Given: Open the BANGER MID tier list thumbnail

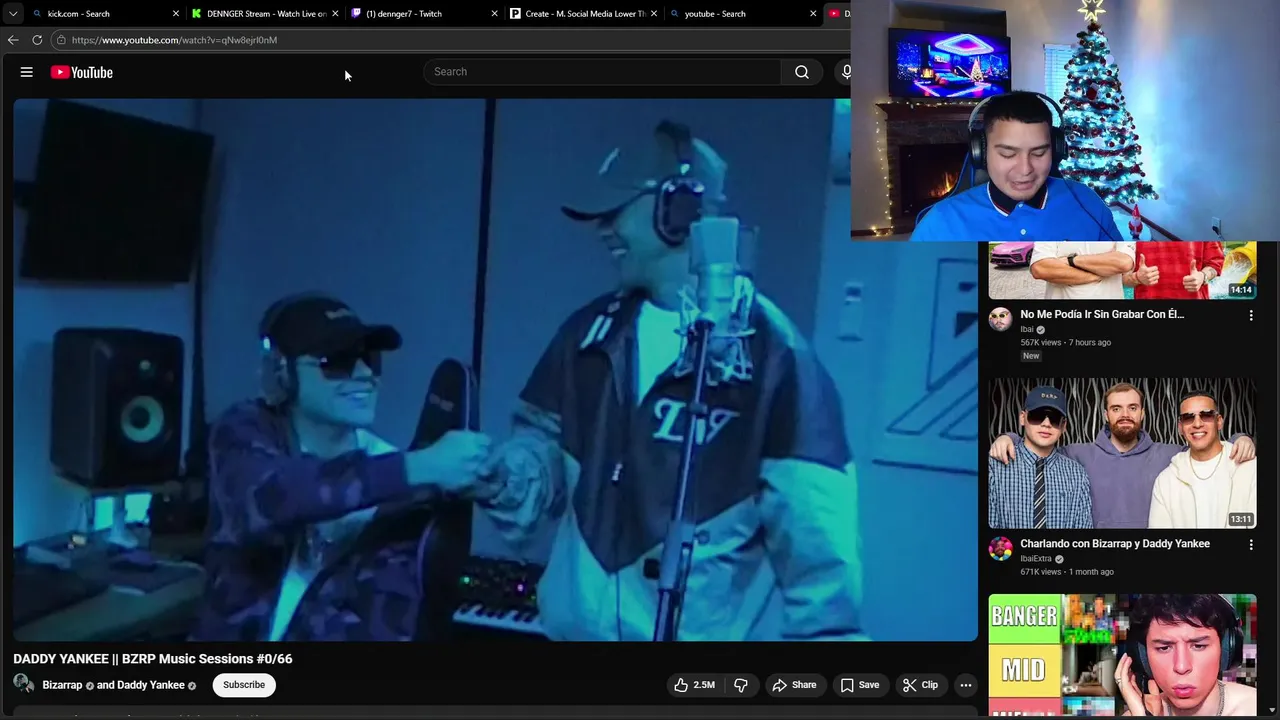Looking at the screenshot, I should coord(1122,655).
